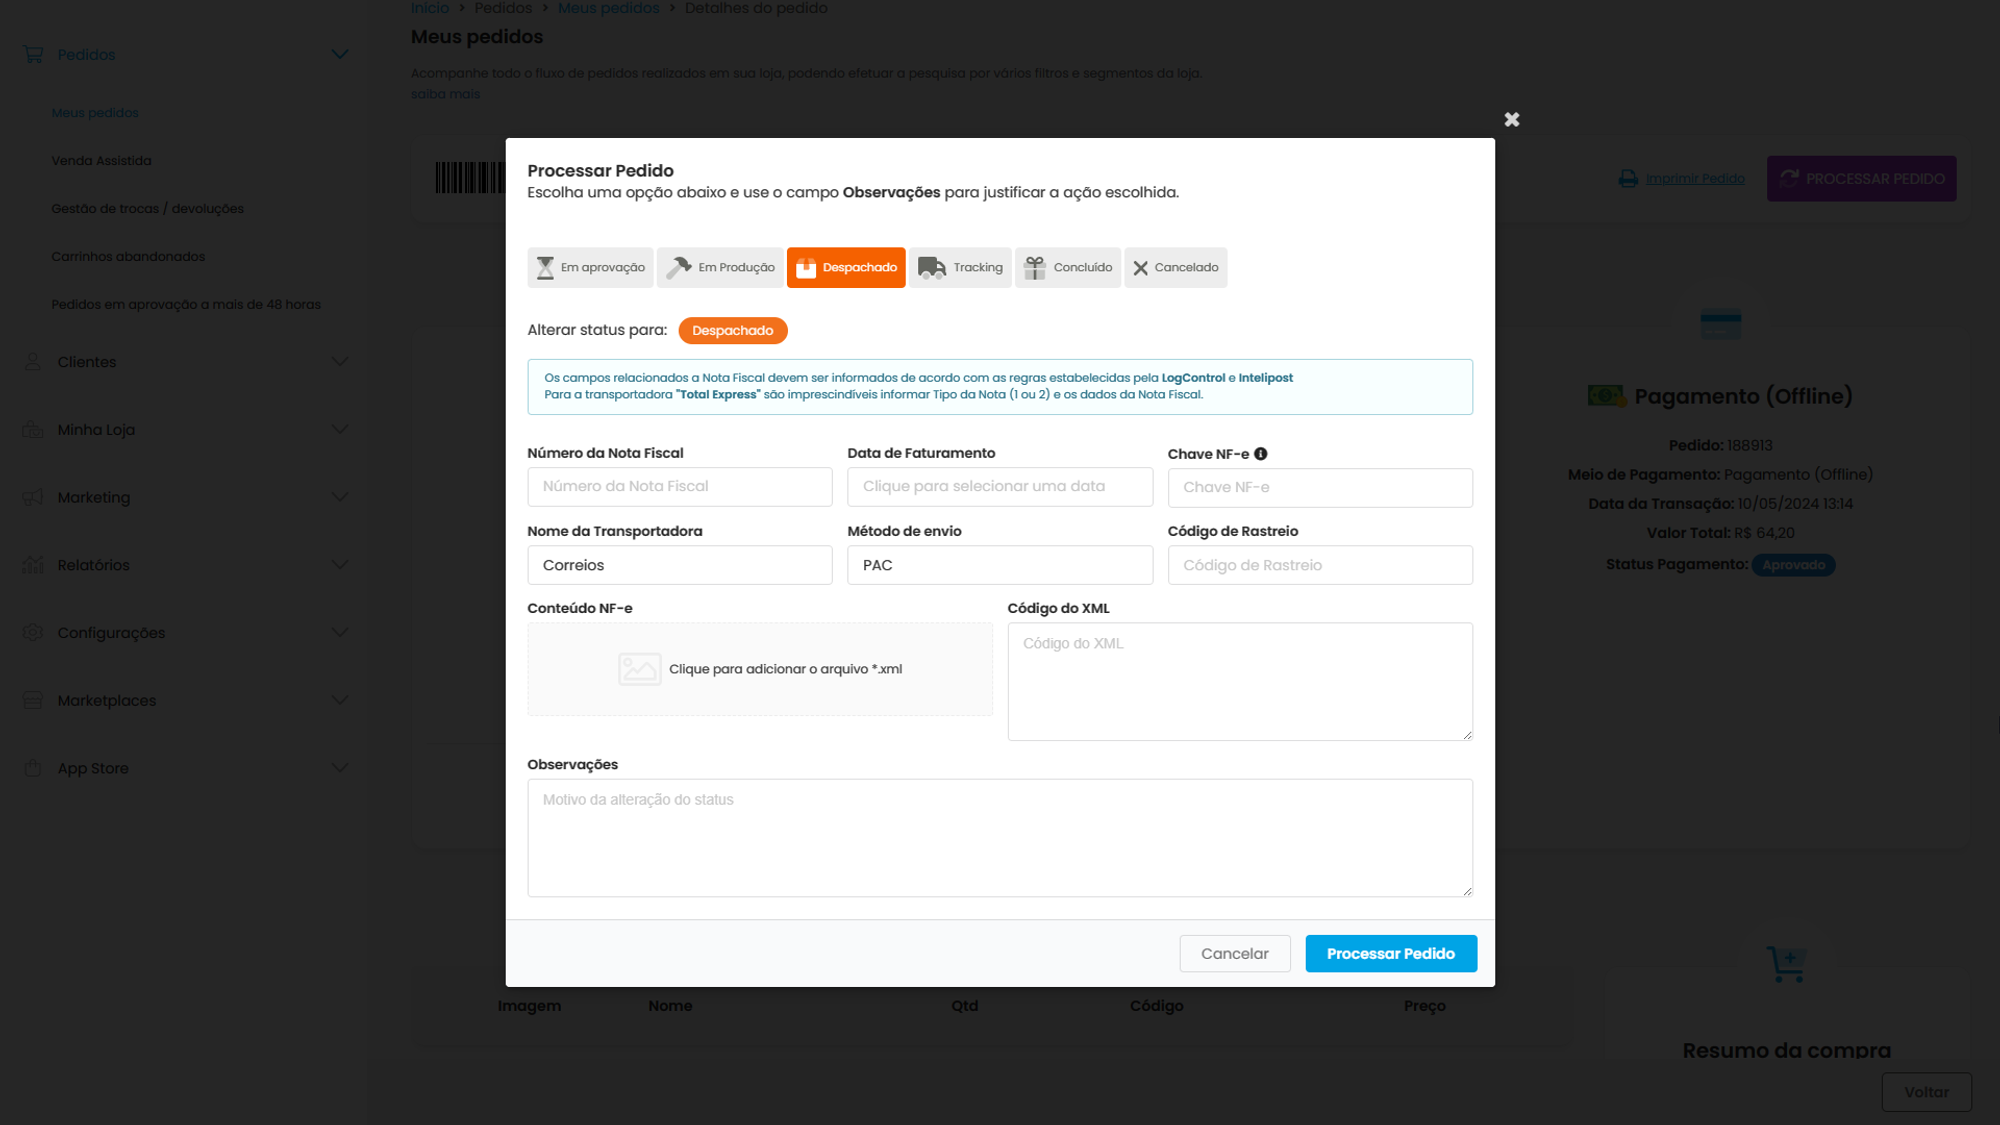The height and width of the screenshot is (1125, 2000).
Task: Expand the Configurações section chevron
Action: click(340, 633)
